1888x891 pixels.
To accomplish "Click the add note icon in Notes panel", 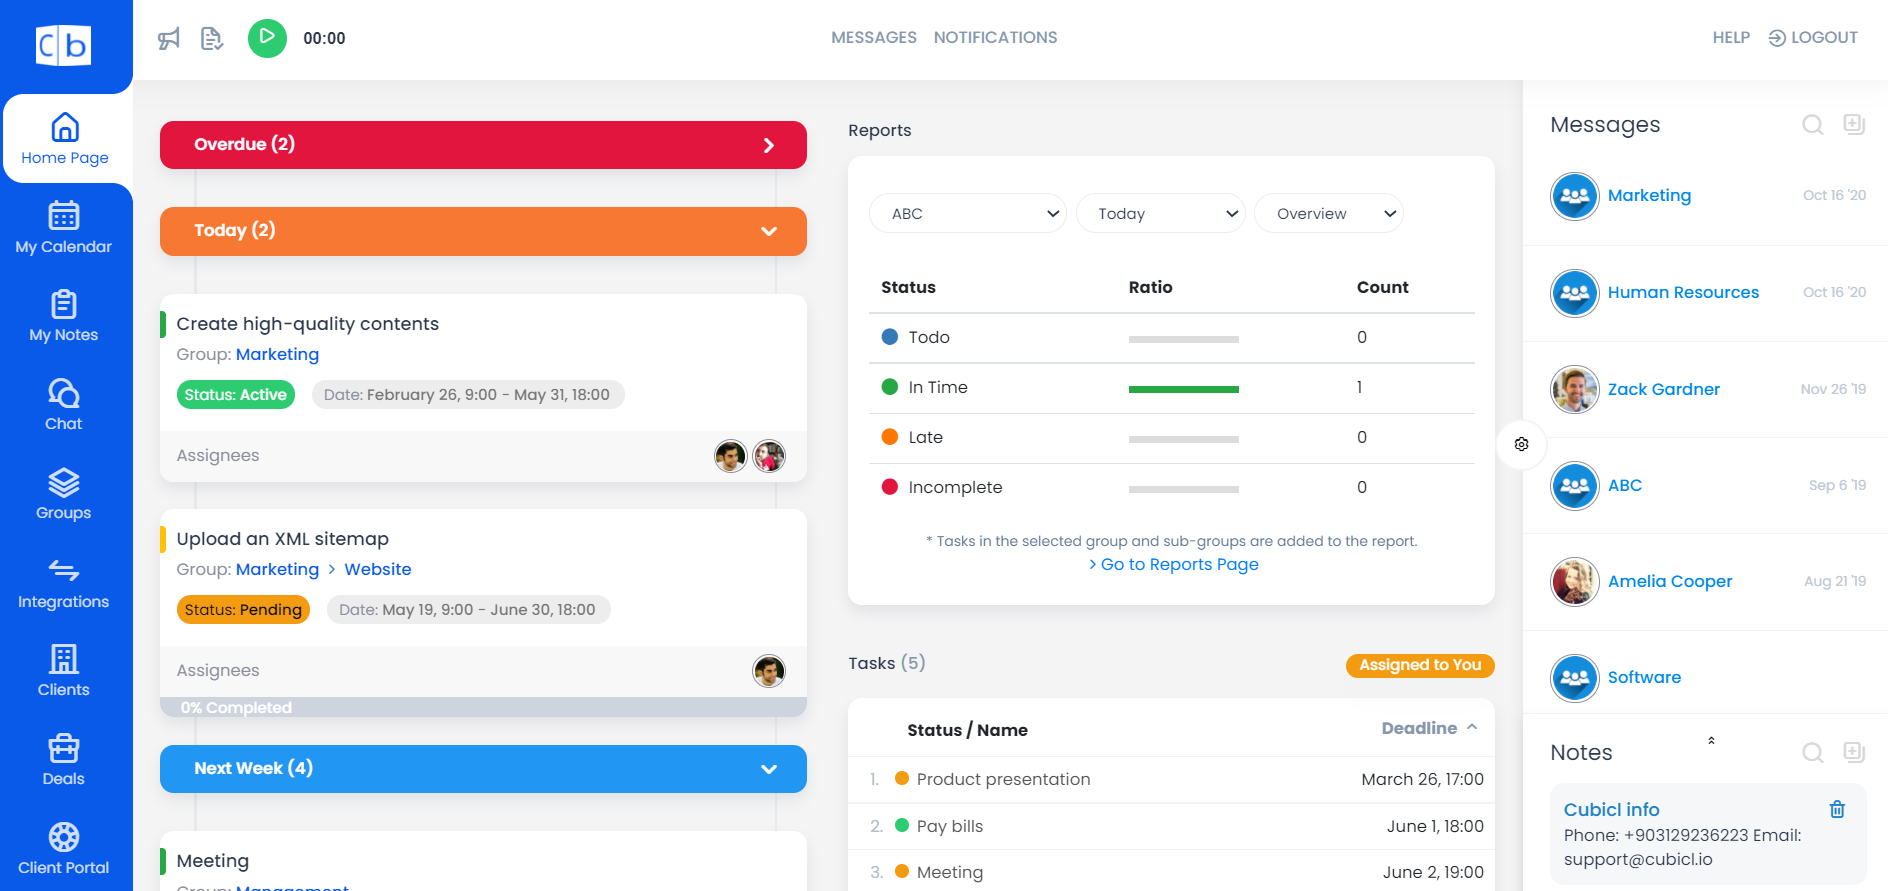I will click(1854, 752).
